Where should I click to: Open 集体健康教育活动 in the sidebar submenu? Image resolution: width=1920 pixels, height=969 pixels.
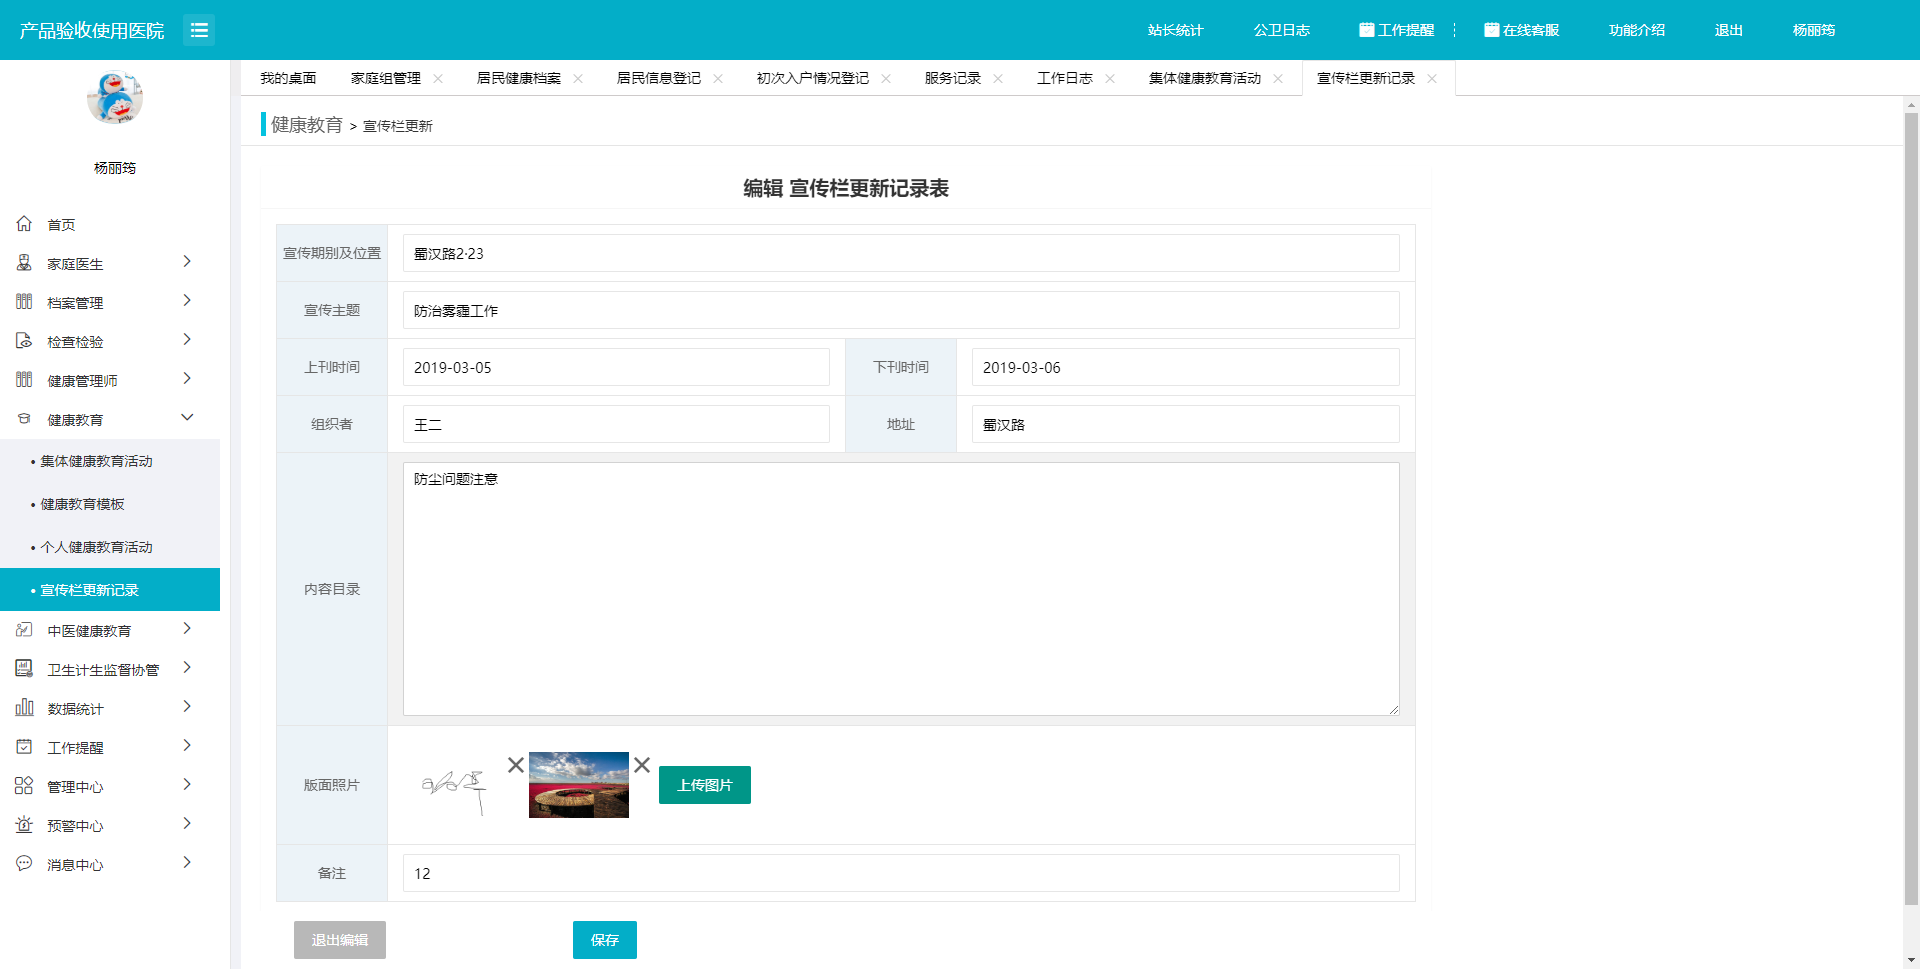click(x=96, y=461)
